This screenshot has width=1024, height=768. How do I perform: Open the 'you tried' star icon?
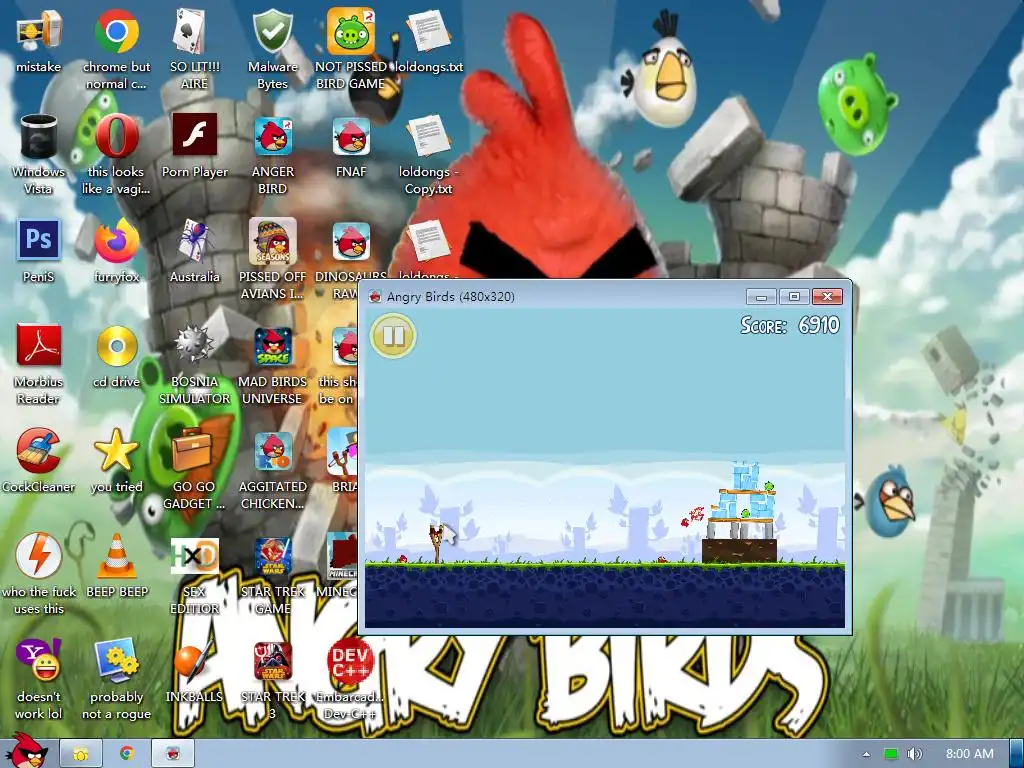pos(116,451)
